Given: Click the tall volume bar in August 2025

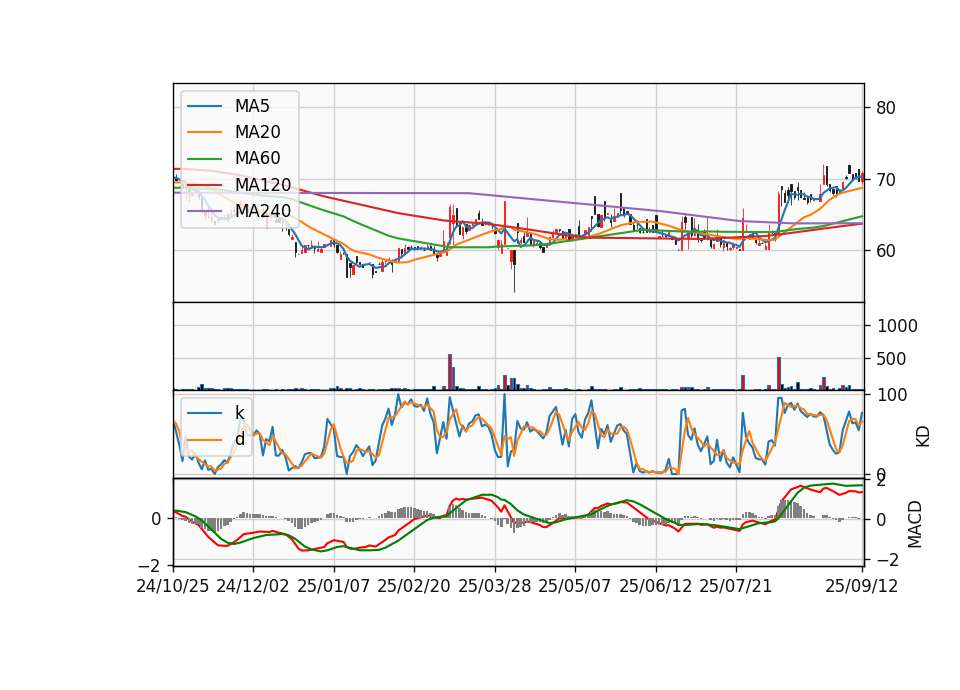Looking at the screenshot, I should (779, 373).
